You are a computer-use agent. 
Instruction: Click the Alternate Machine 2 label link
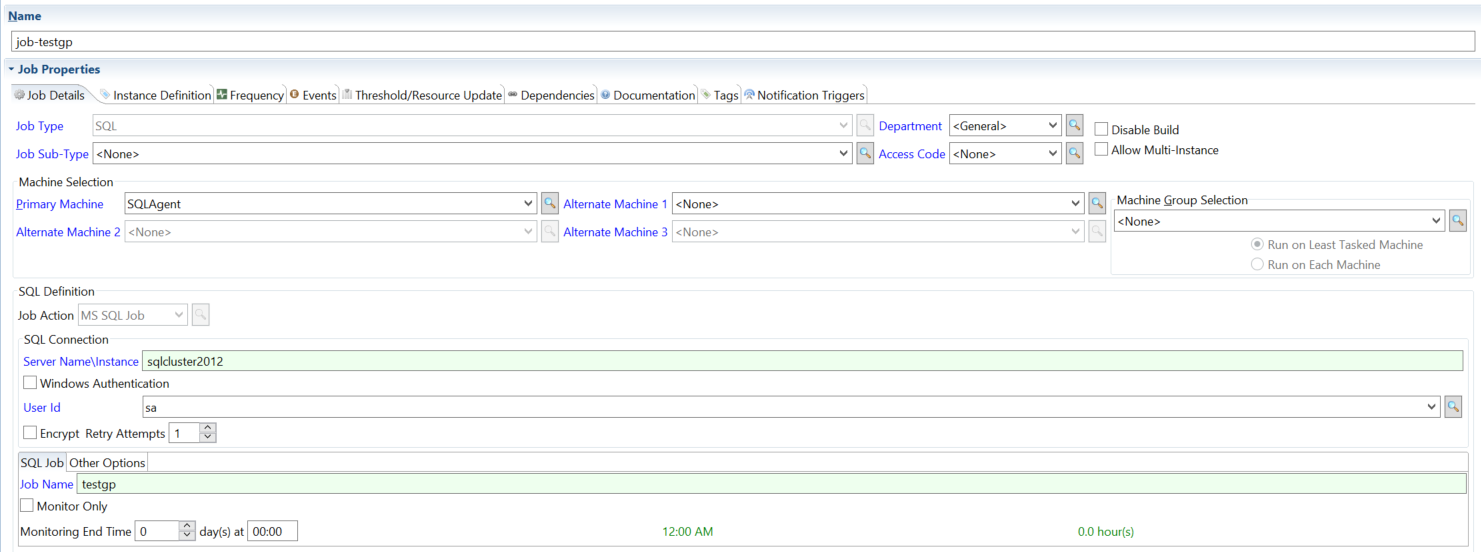click(68, 232)
